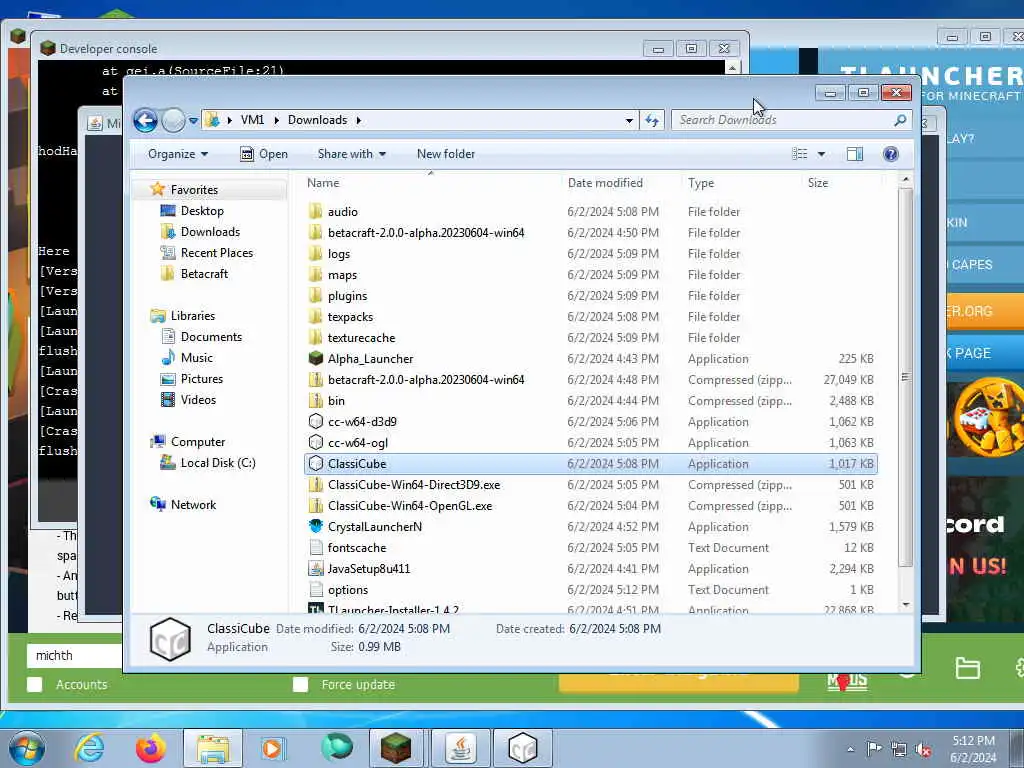Select ClassiCube-Win64-Direct3D9.exe zip icon

point(315,485)
